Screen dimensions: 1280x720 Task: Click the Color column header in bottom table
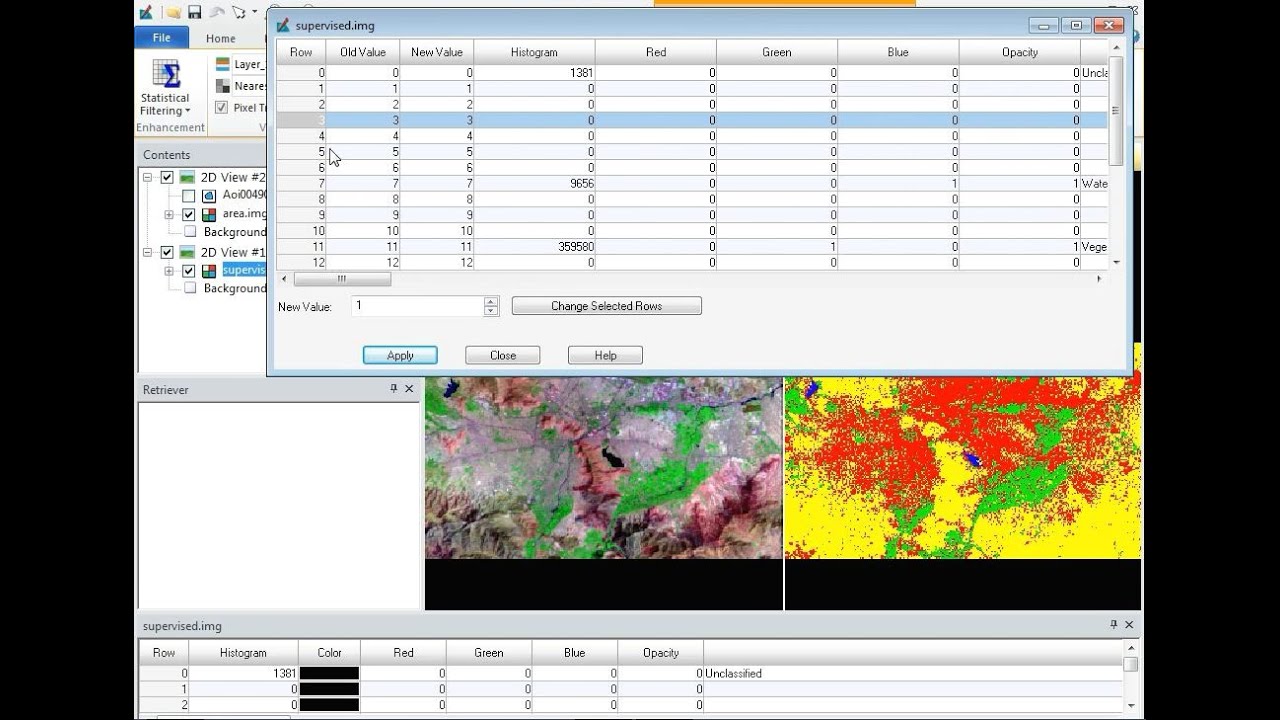point(329,653)
